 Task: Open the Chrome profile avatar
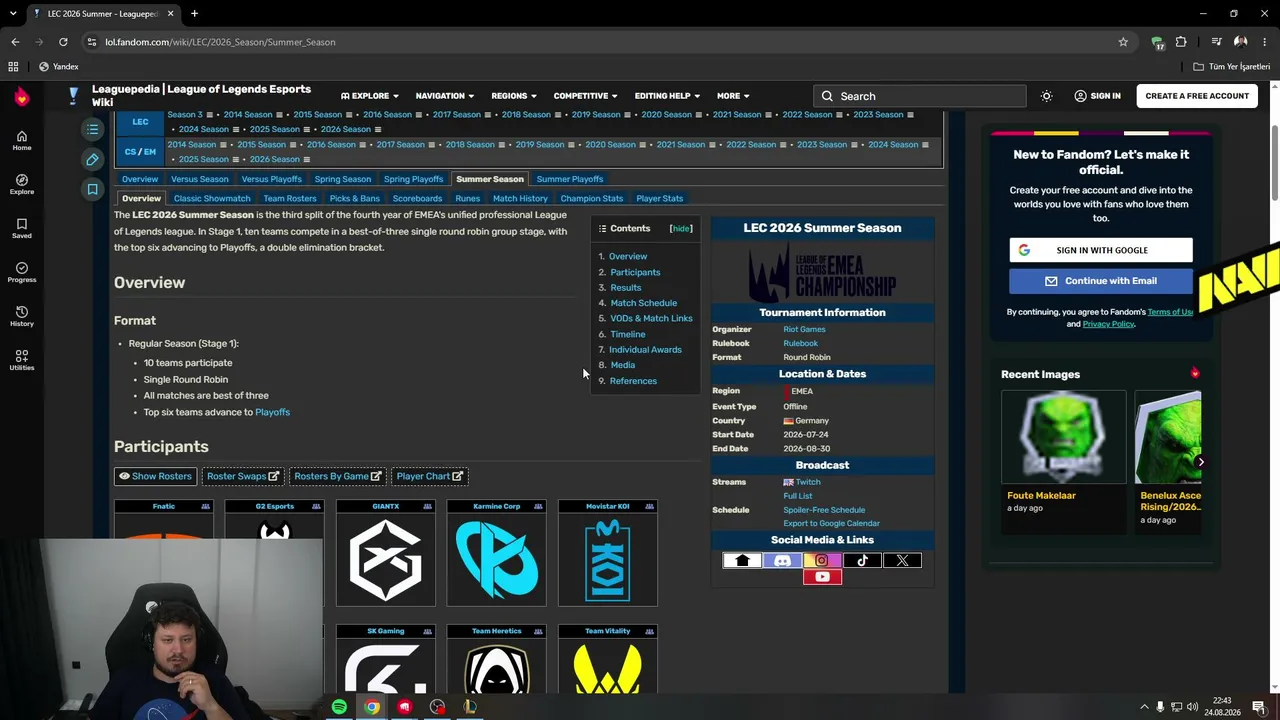tap(1240, 42)
